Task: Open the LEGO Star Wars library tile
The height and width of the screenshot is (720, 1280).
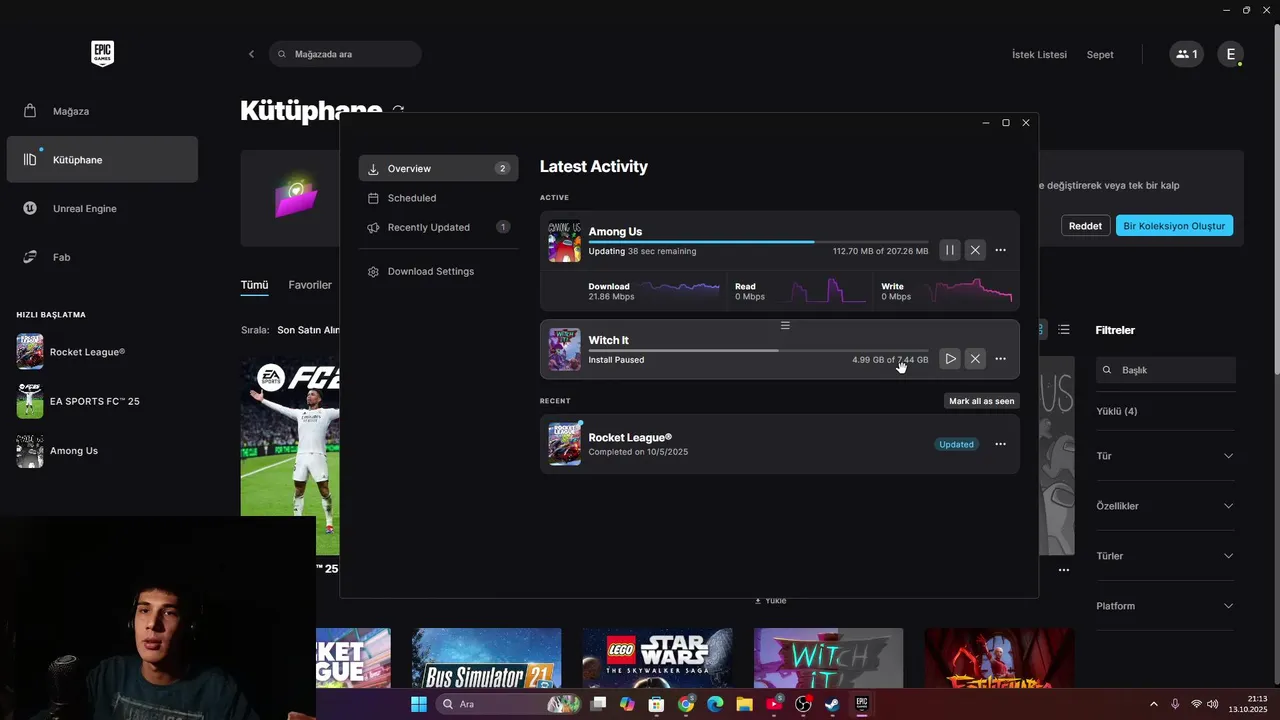Action: pos(657,658)
